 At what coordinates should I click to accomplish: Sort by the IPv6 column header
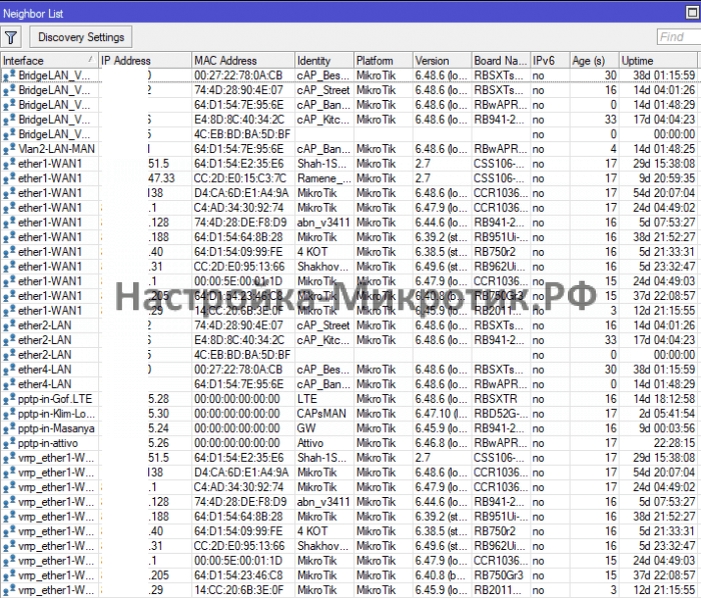tap(550, 60)
